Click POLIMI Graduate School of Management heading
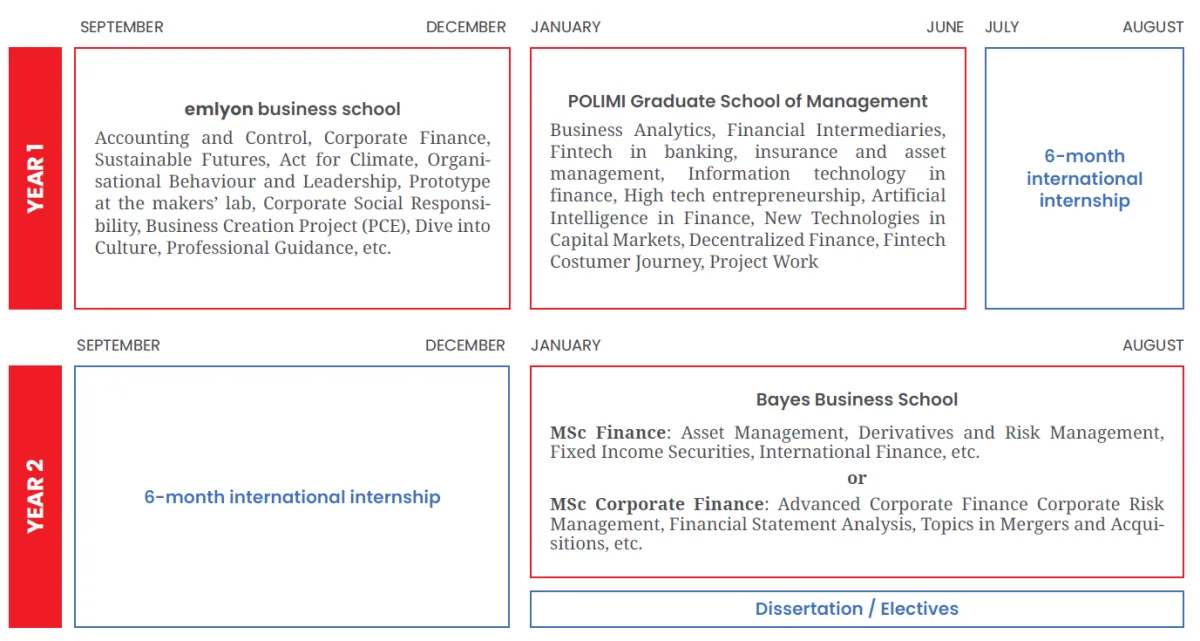Screen dimensions: 1200x641 point(747,101)
